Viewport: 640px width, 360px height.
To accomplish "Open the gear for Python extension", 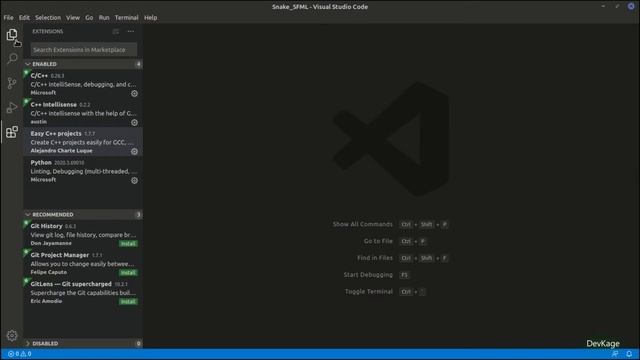I will click(x=134, y=180).
